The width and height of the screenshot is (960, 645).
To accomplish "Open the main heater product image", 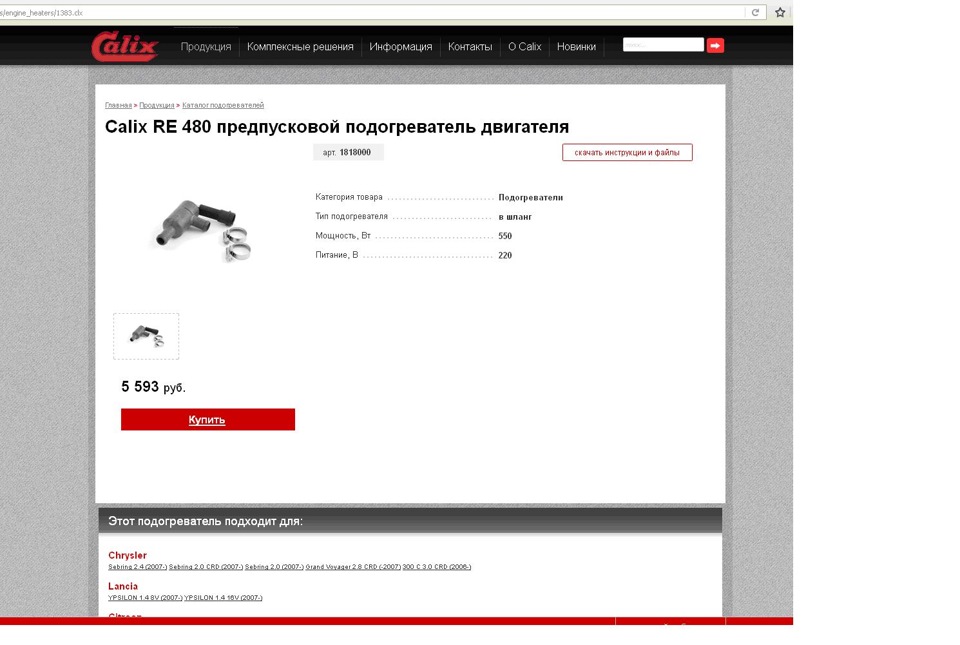I will (200, 229).
